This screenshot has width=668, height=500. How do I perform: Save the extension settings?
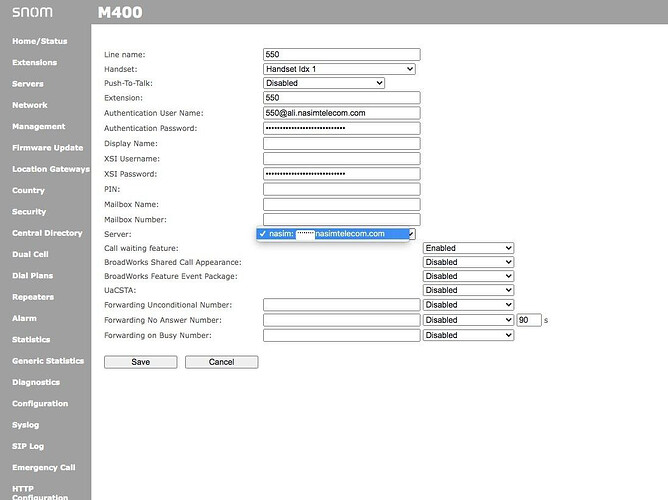(x=141, y=362)
